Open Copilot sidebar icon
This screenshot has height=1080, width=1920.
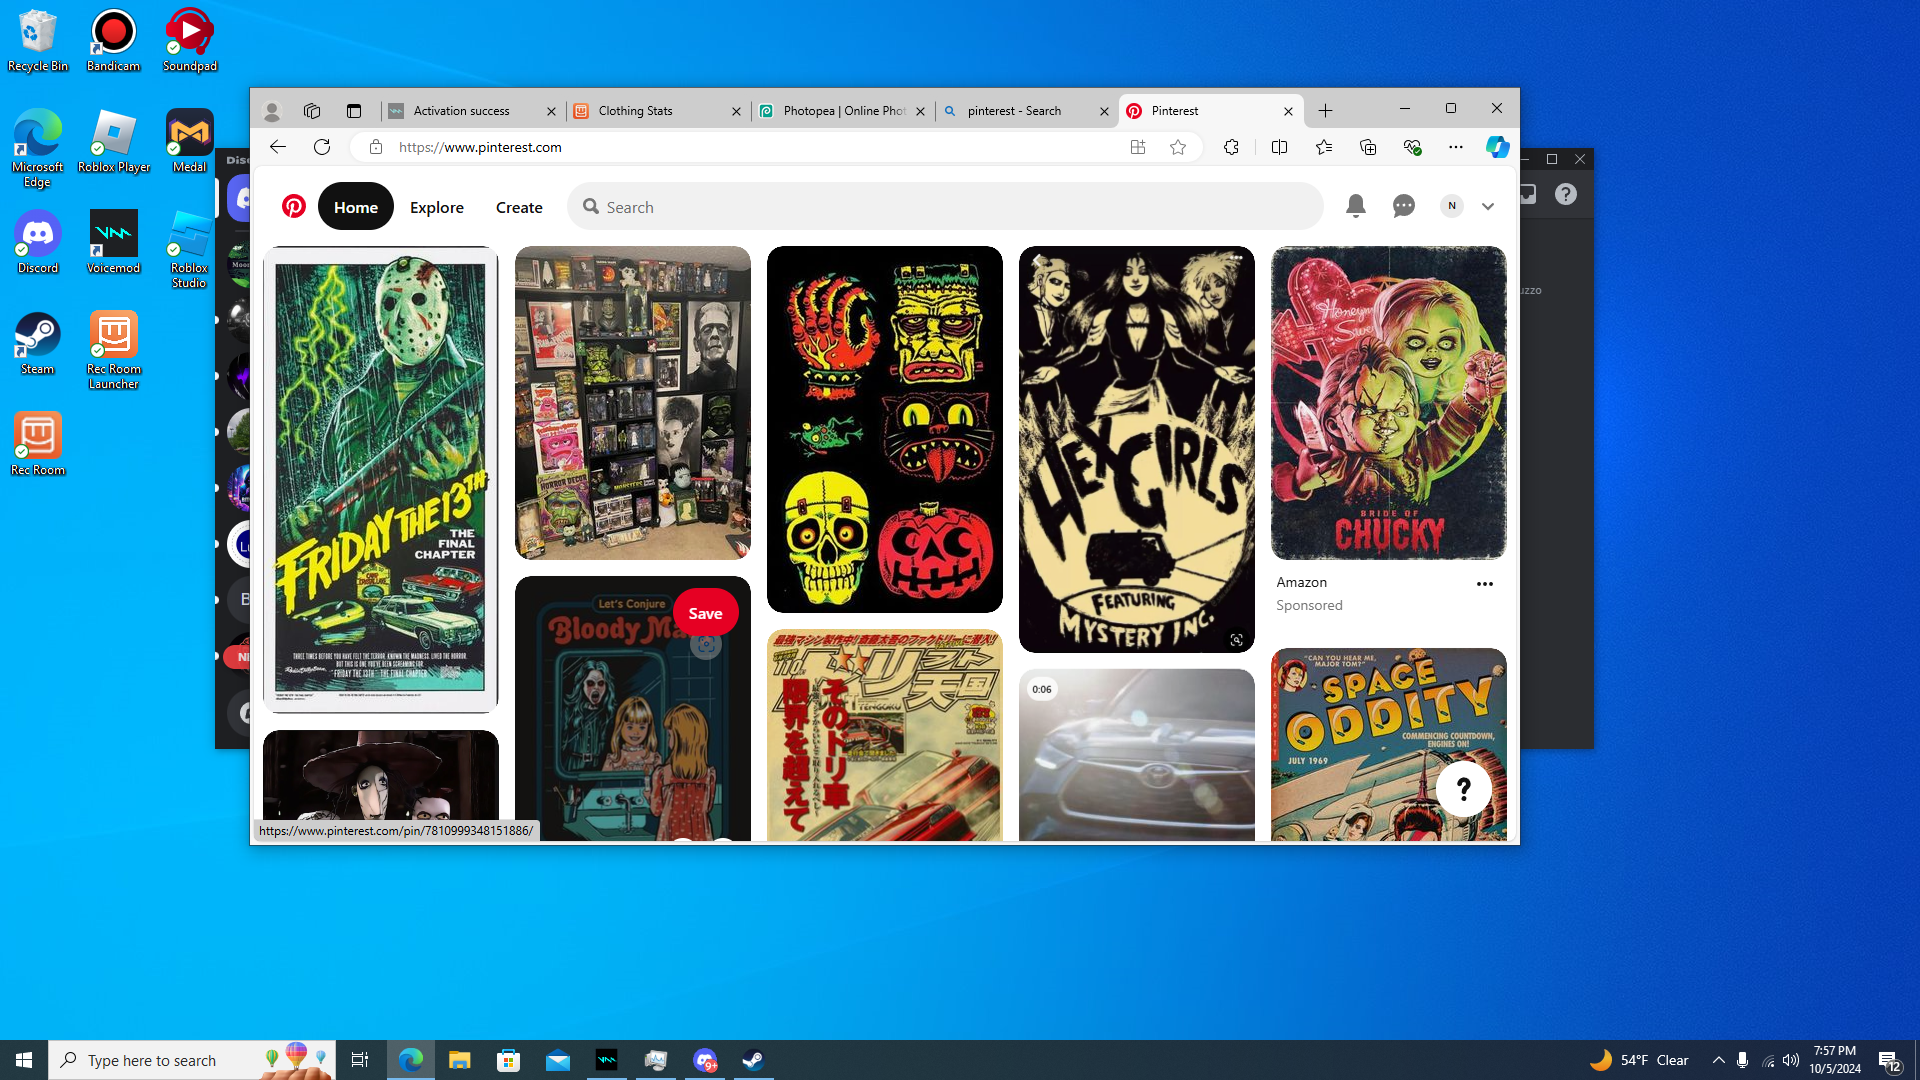[x=1496, y=147]
